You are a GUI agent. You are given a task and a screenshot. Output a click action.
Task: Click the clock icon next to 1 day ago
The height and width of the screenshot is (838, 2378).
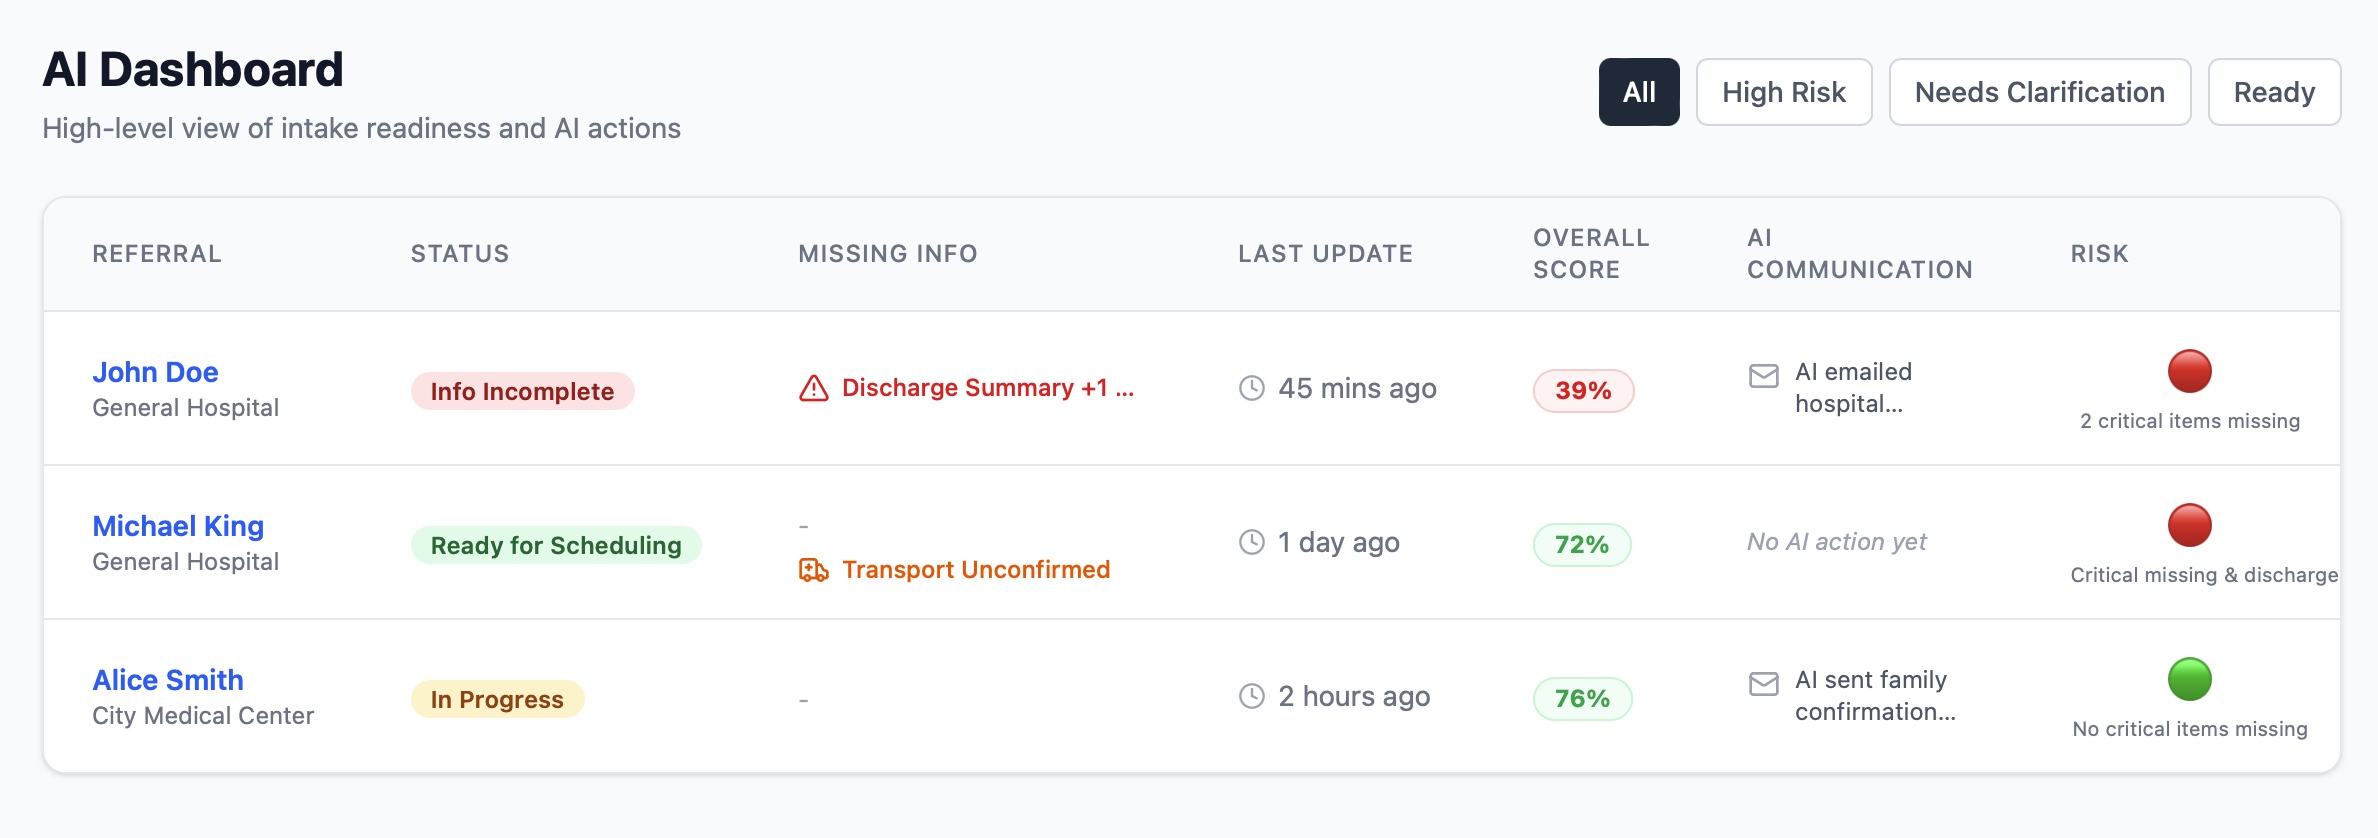1250,542
